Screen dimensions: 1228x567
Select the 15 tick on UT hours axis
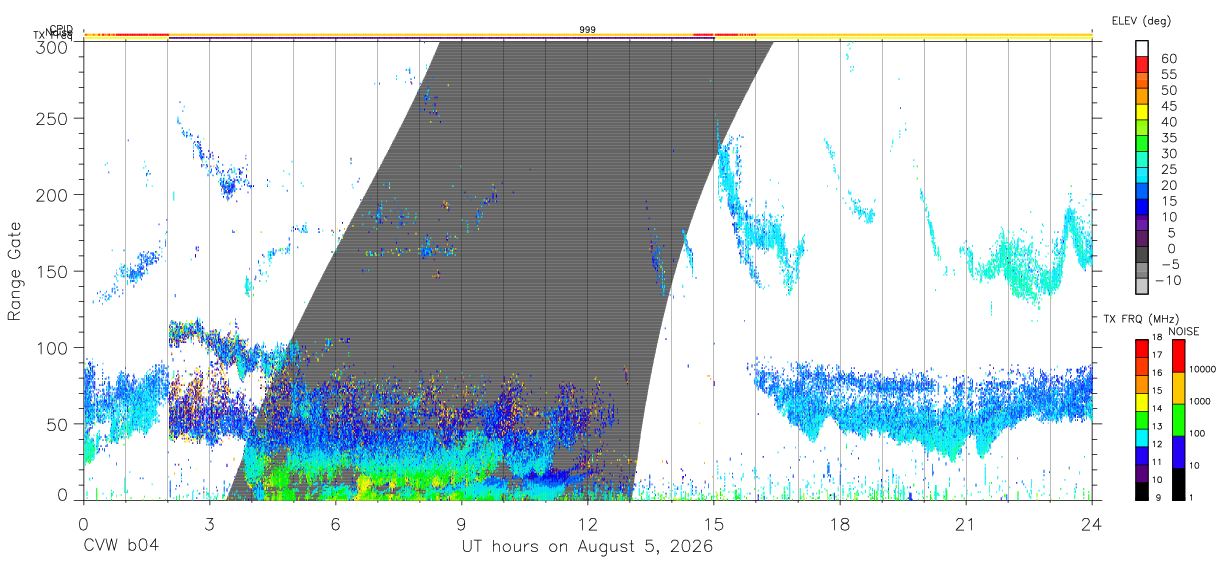pyautogui.click(x=713, y=523)
